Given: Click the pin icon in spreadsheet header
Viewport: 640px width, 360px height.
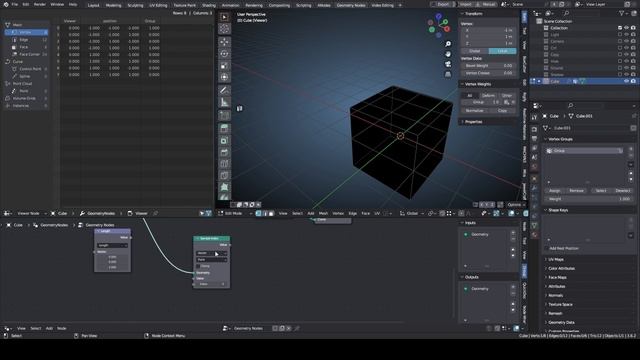Looking at the screenshot, I should click(x=156, y=213).
